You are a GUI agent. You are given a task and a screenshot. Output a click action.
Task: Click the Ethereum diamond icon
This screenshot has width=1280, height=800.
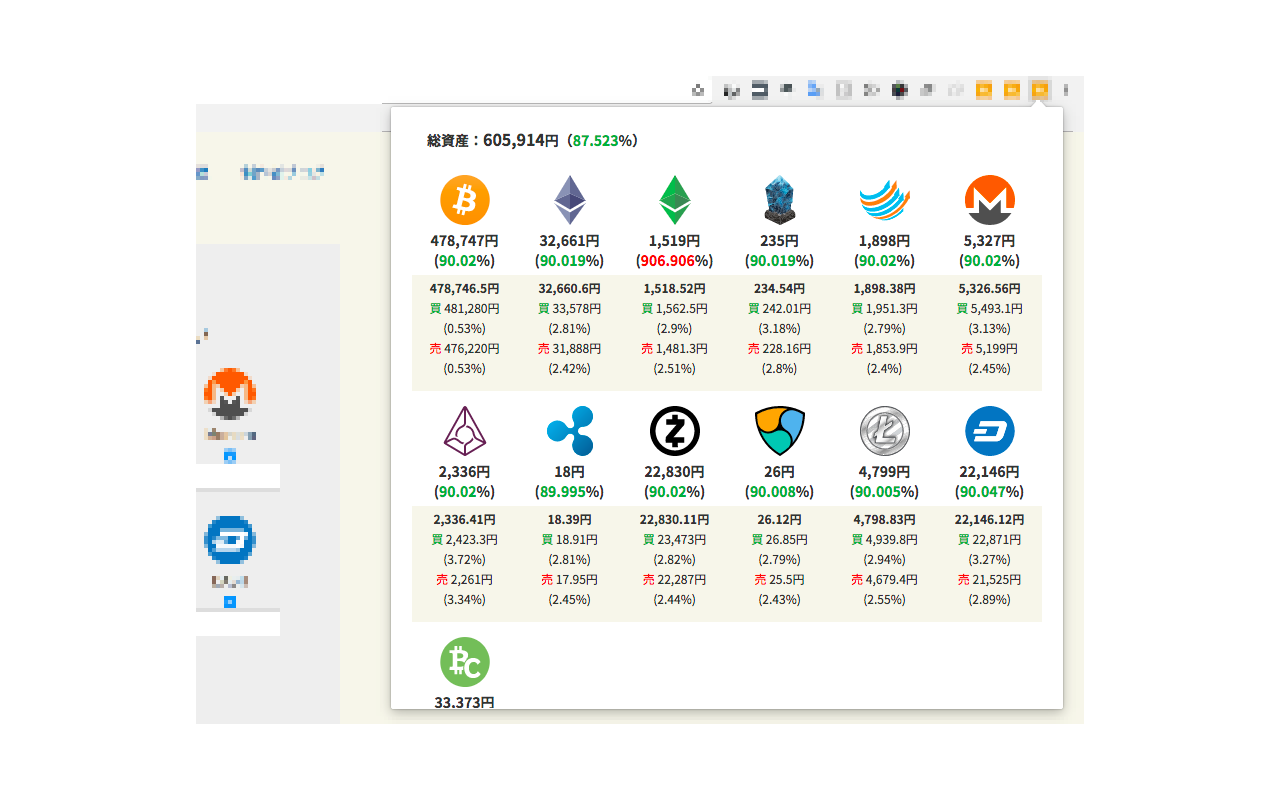pos(570,200)
